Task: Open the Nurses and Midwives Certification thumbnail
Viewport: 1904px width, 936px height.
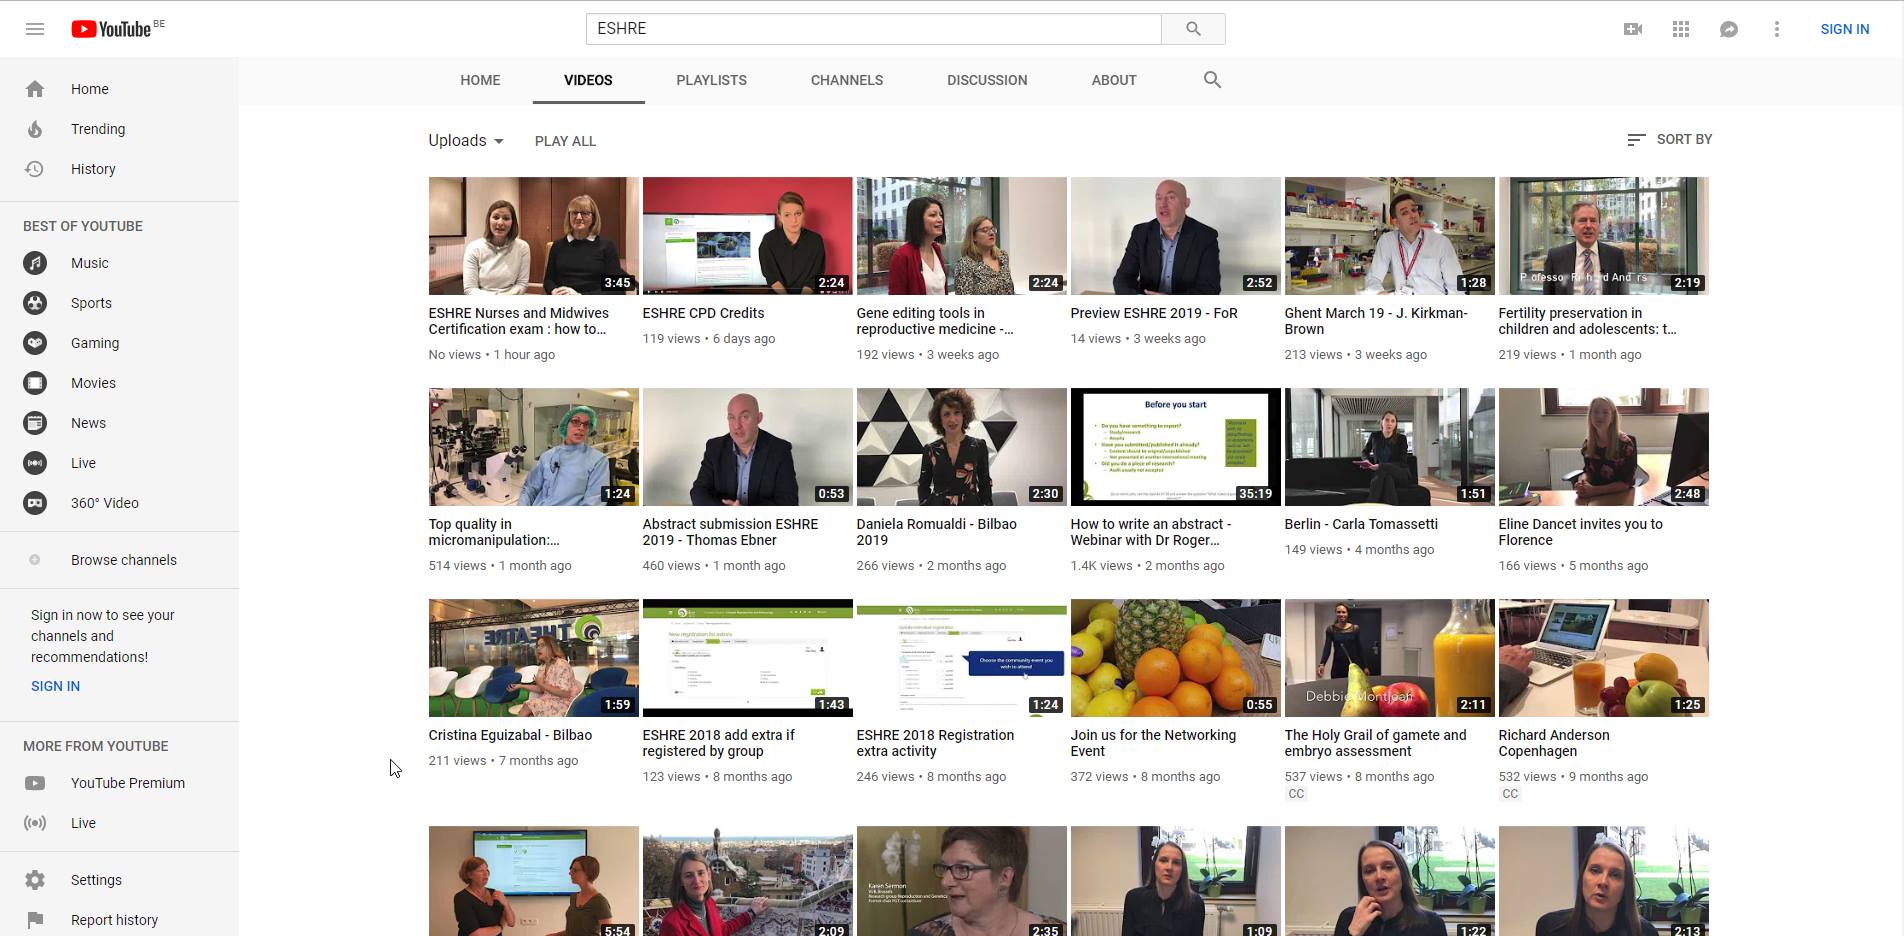Action: (x=533, y=236)
